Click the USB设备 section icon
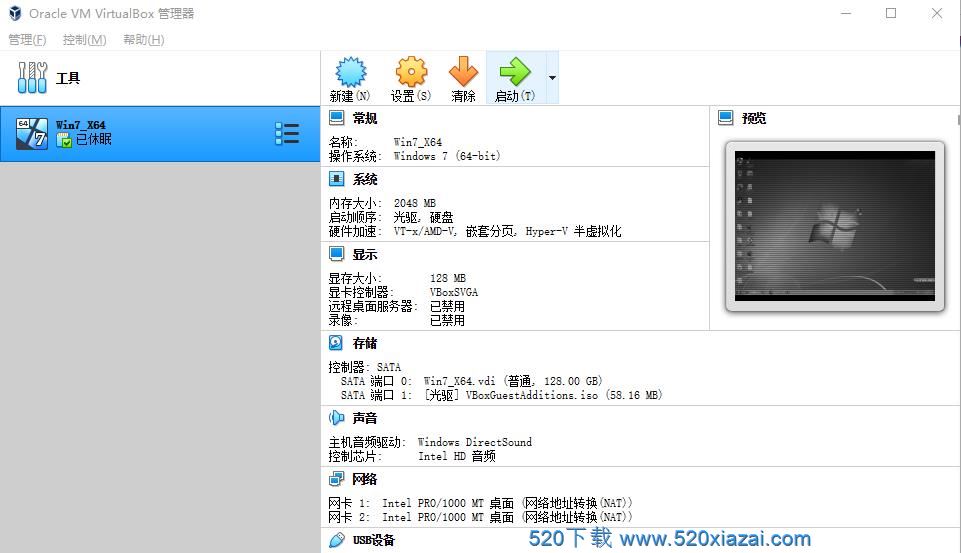Viewport: 961px width, 553px height. (x=336, y=540)
